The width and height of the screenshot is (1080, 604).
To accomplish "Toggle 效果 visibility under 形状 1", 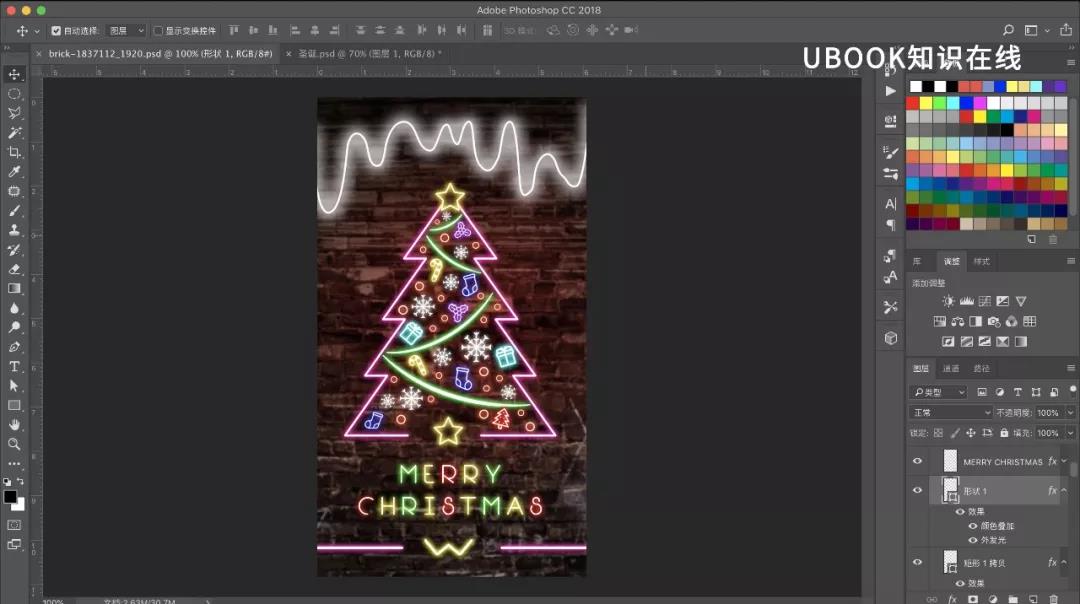I will click(960, 512).
